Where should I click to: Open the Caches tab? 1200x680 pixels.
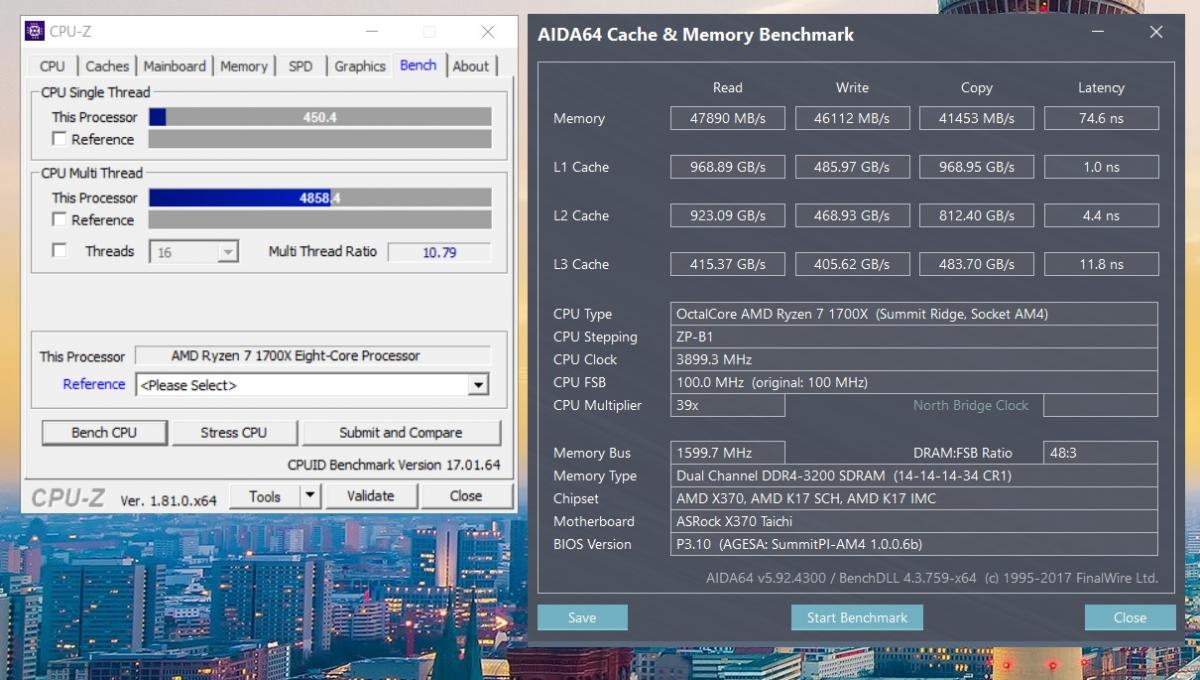(107, 66)
